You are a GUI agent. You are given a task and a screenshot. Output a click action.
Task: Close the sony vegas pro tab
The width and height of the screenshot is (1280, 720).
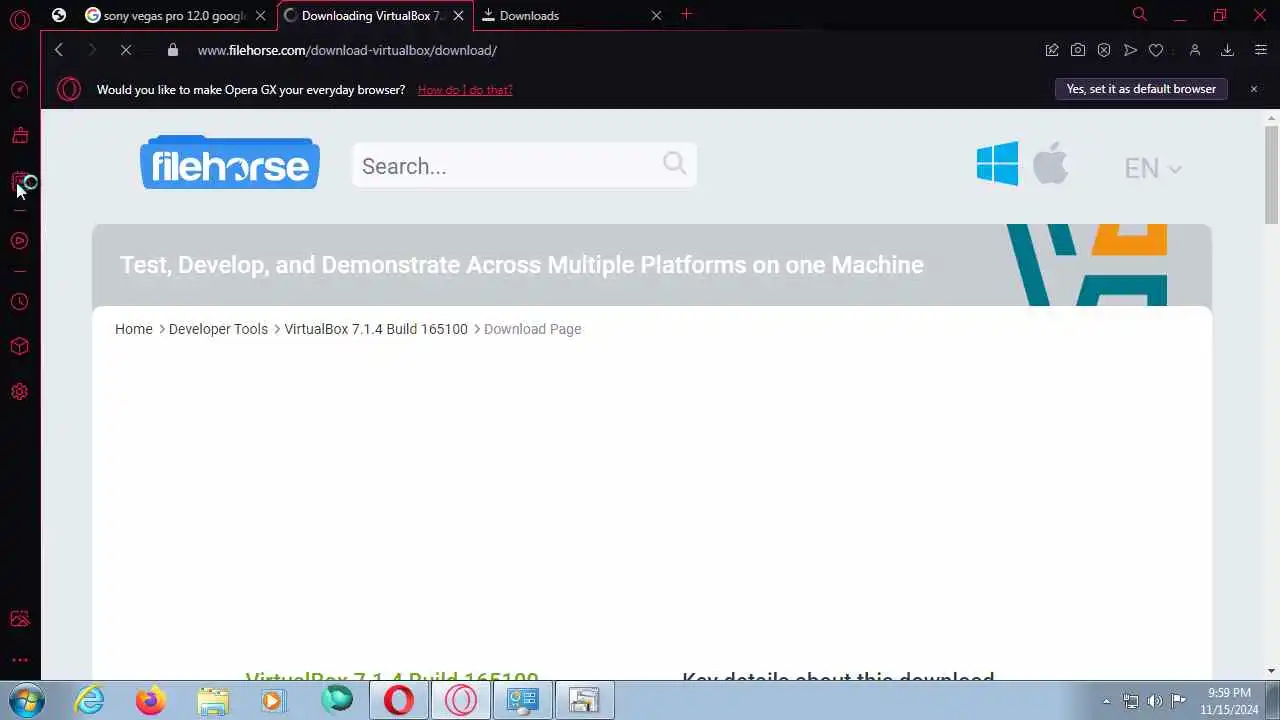tap(260, 15)
